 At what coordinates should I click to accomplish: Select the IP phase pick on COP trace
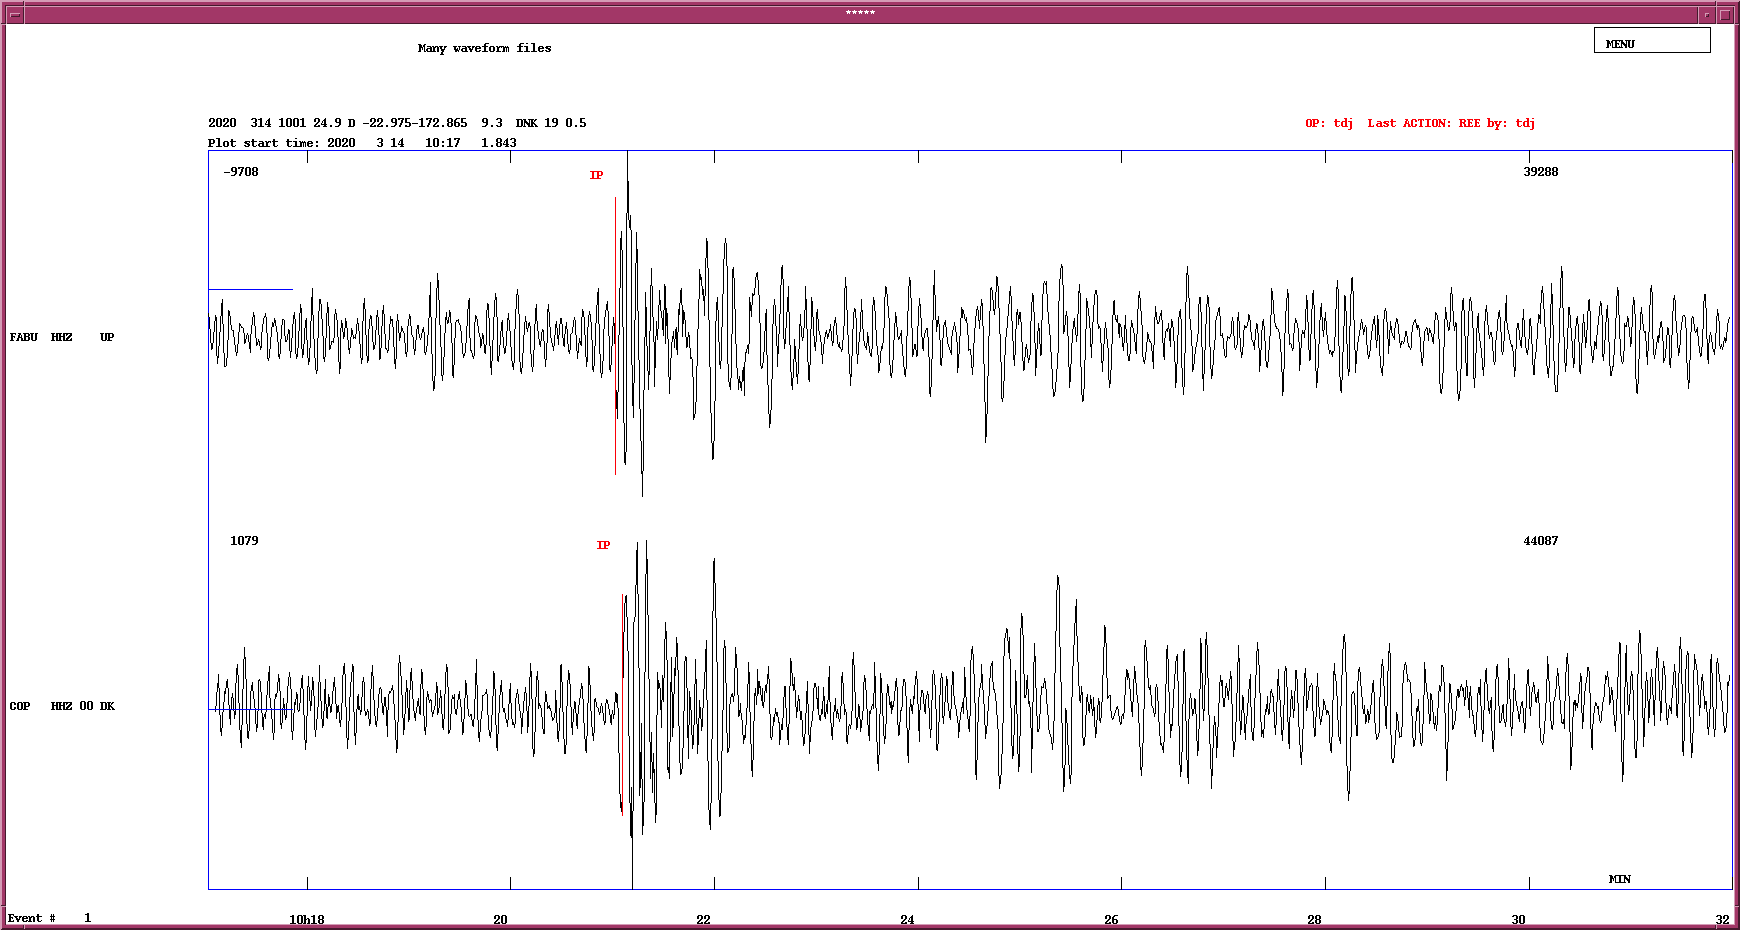click(x=603, y=545)
